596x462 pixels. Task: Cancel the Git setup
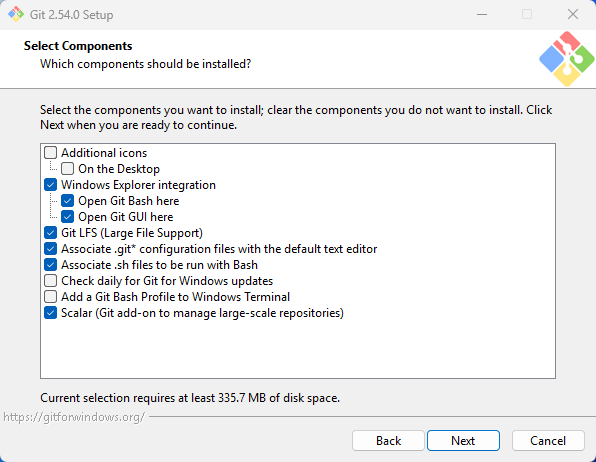pos(548,441)
